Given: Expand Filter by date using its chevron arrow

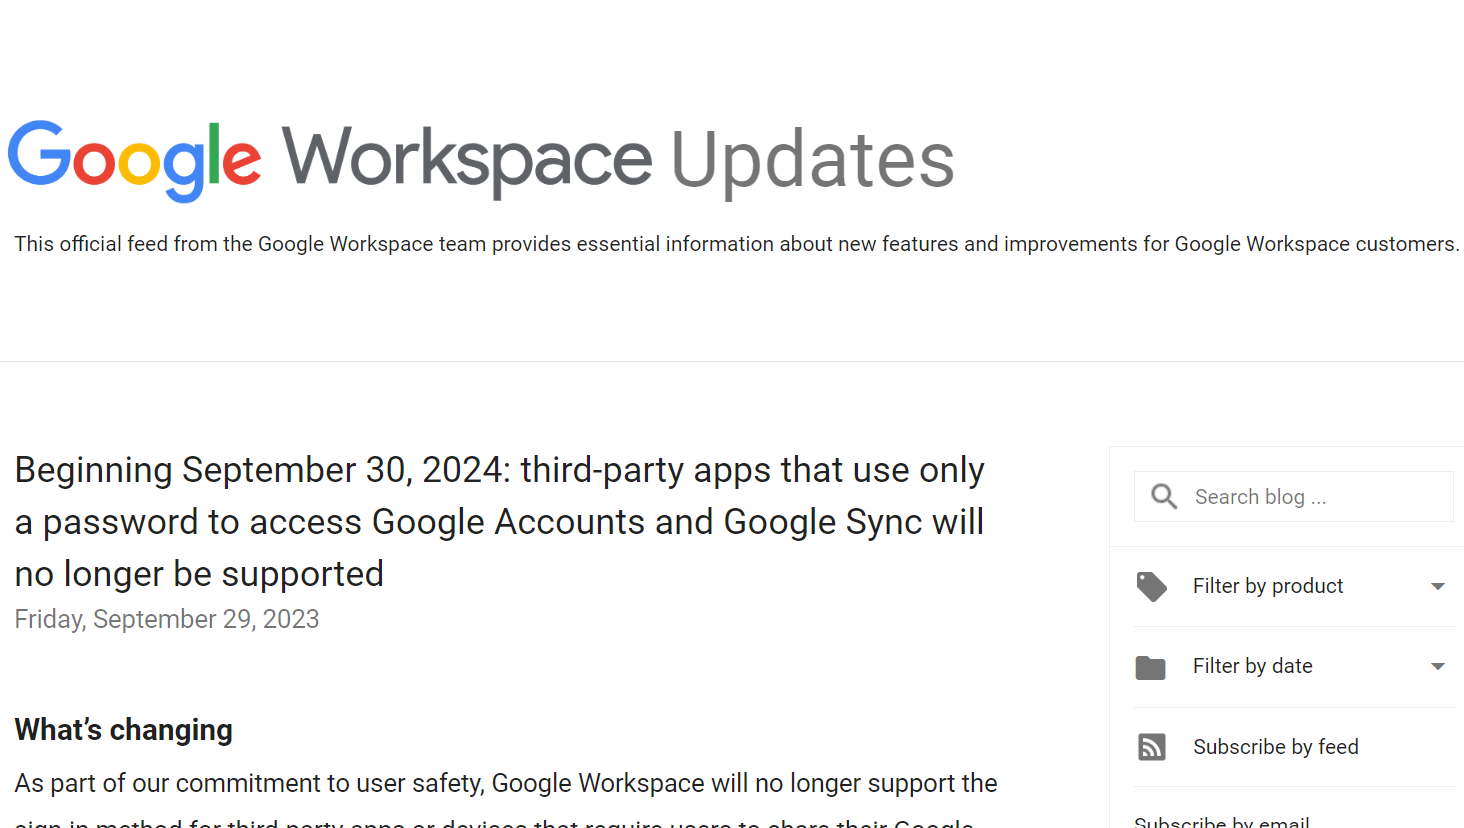Looking at the screenshot, I should coord(1438,666).
